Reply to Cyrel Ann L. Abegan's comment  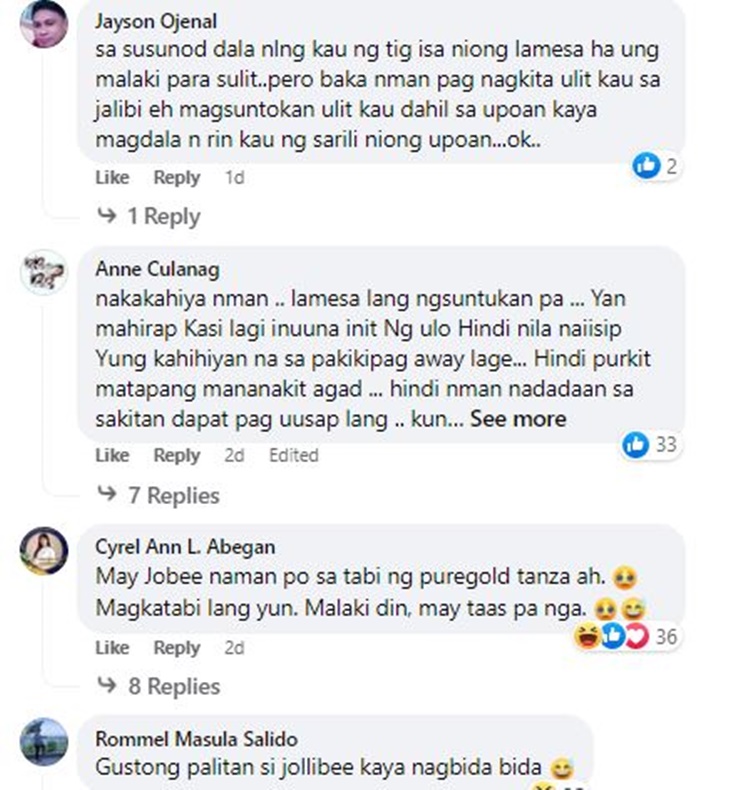pos(177,648)
